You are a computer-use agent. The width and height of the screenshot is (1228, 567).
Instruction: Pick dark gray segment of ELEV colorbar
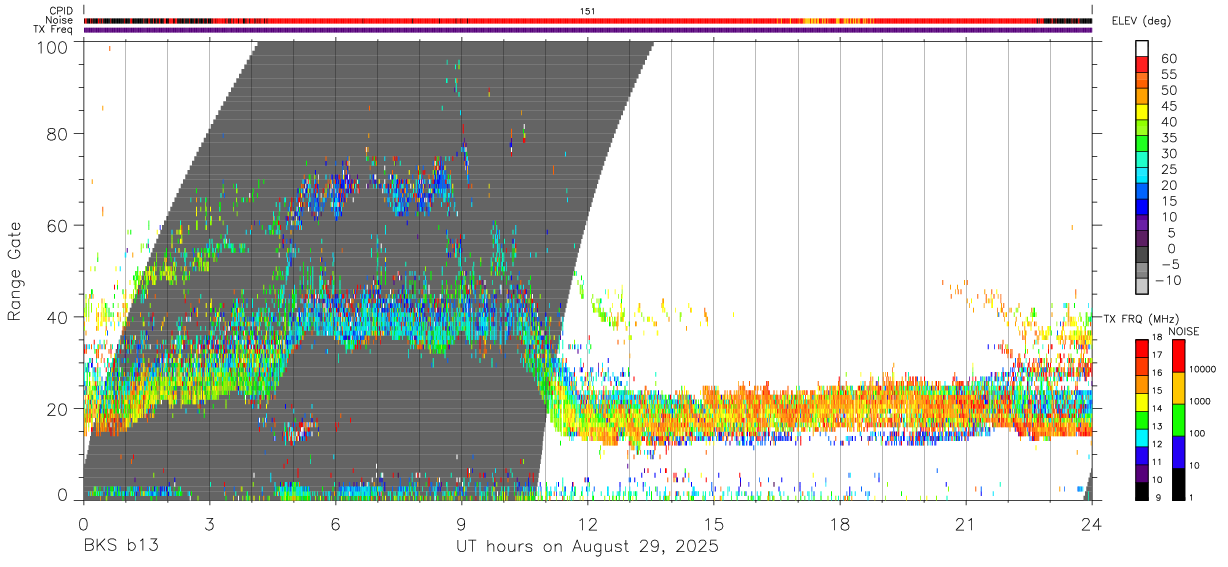[1142, 255]
